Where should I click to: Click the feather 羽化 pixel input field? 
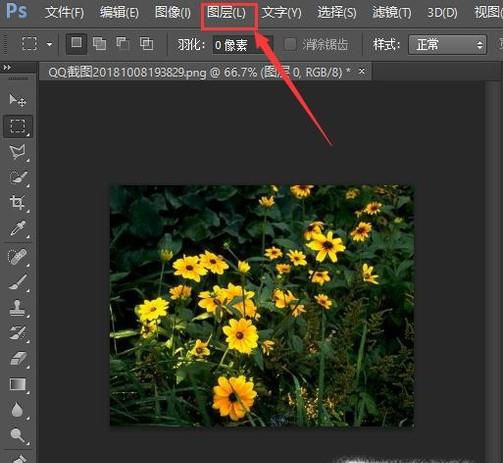(x=242, y=45)
